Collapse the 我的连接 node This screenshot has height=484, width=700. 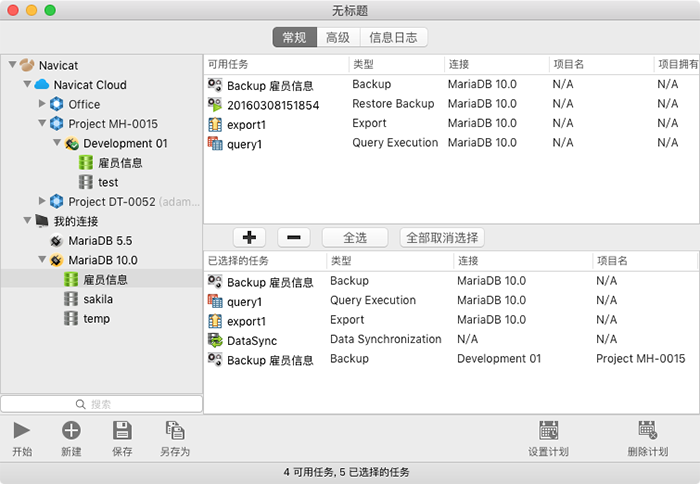[x=27, y=220]
